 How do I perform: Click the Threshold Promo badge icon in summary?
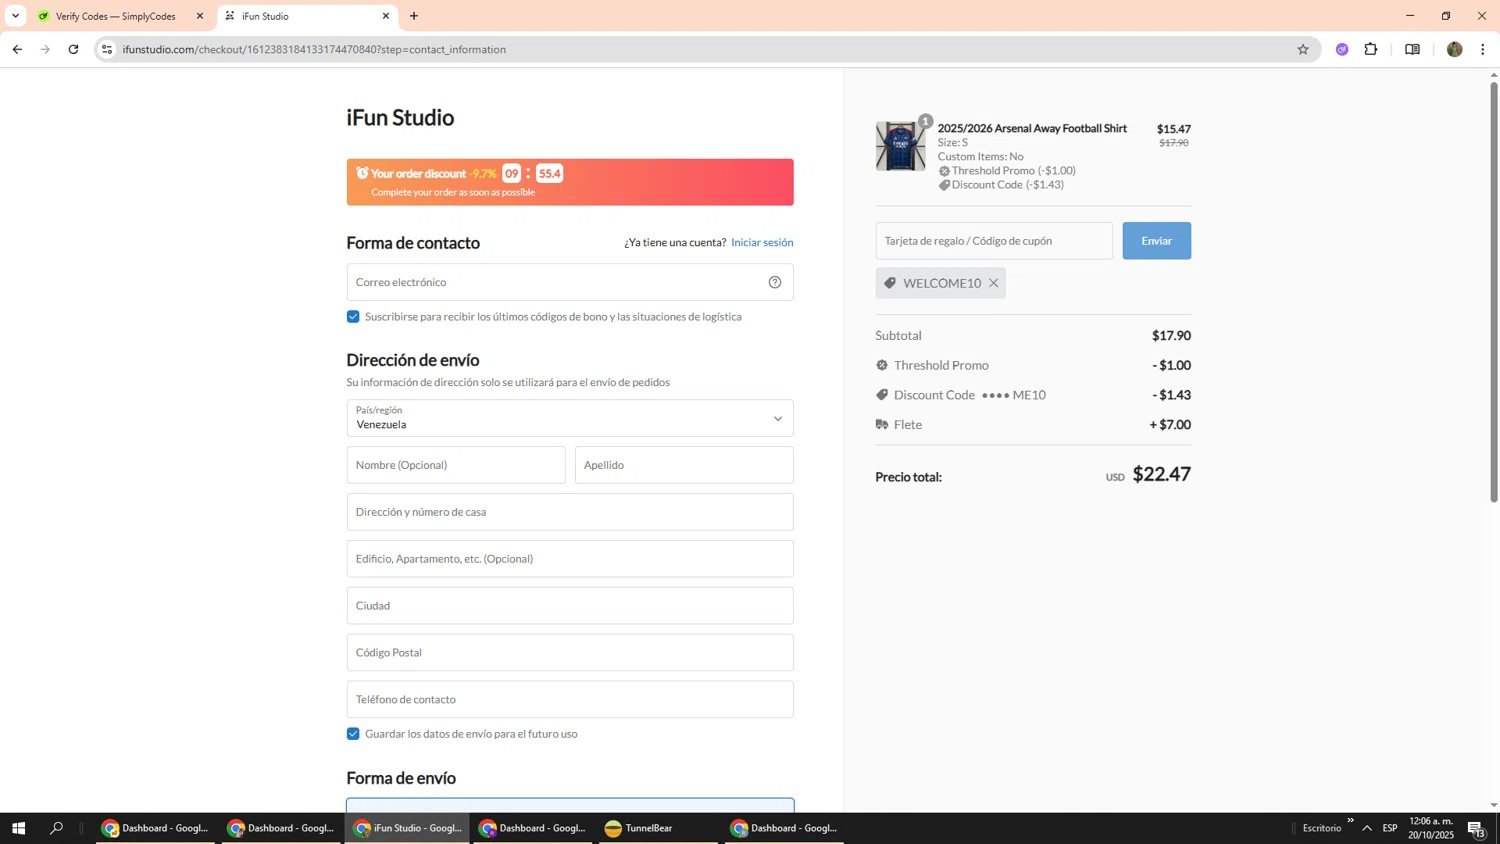tap(882, 365)
